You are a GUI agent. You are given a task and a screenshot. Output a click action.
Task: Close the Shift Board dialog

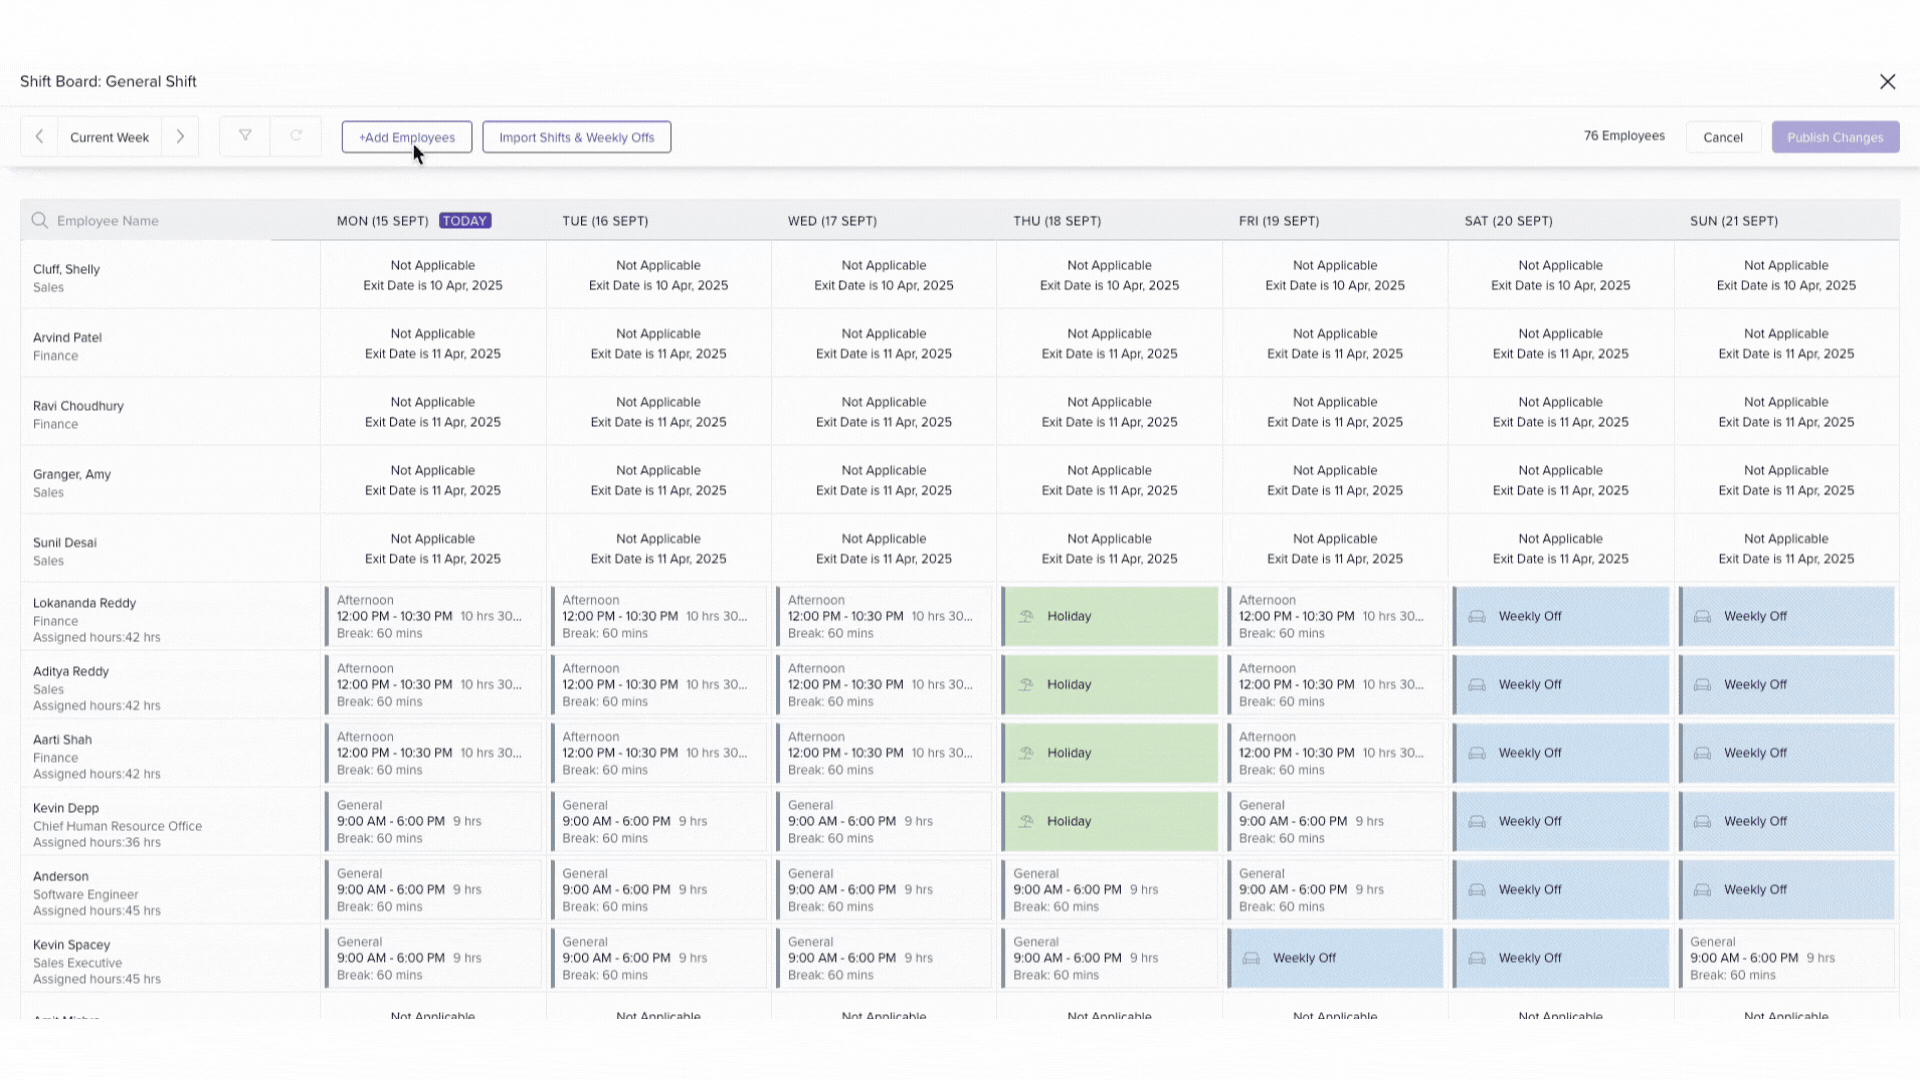click(x=1887, y=82)
